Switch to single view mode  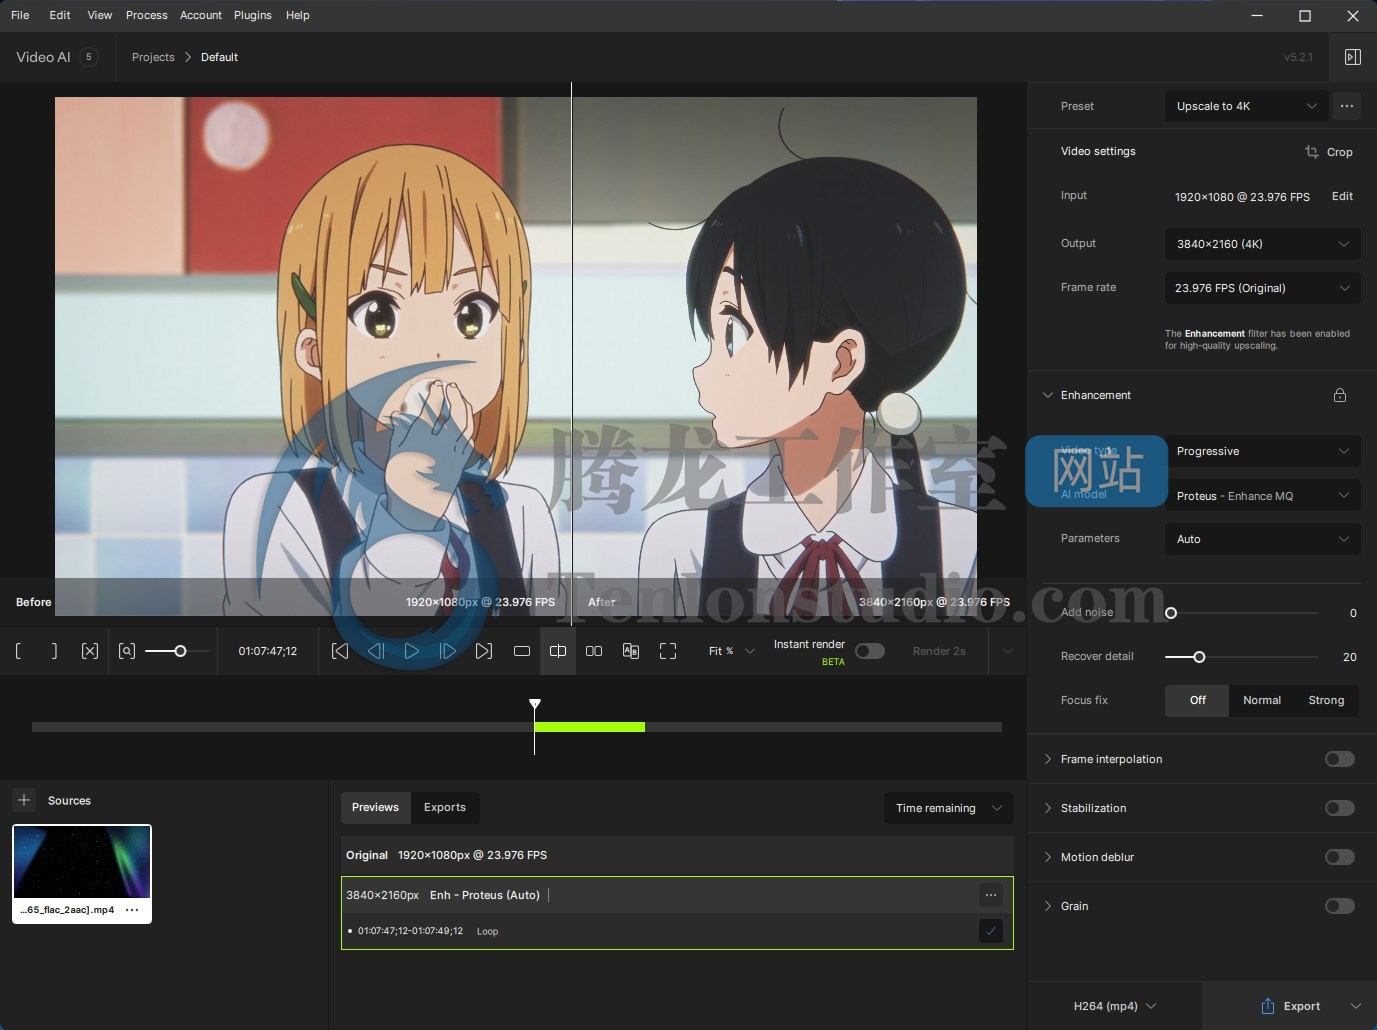coord(522,651)
